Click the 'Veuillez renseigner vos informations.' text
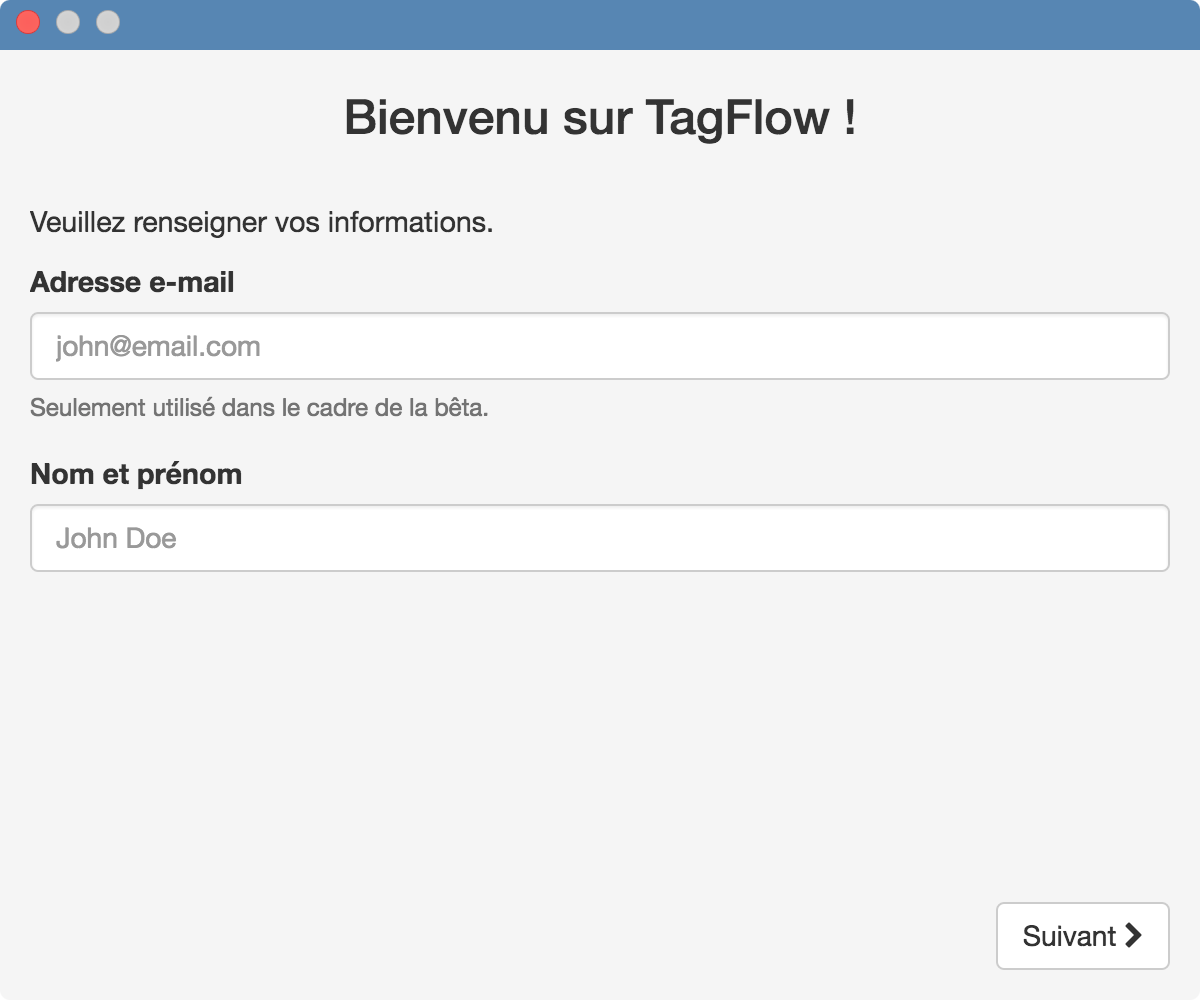Viewport: 1200px width, 1000px height. pyautogui.click(x=262, y=222)
